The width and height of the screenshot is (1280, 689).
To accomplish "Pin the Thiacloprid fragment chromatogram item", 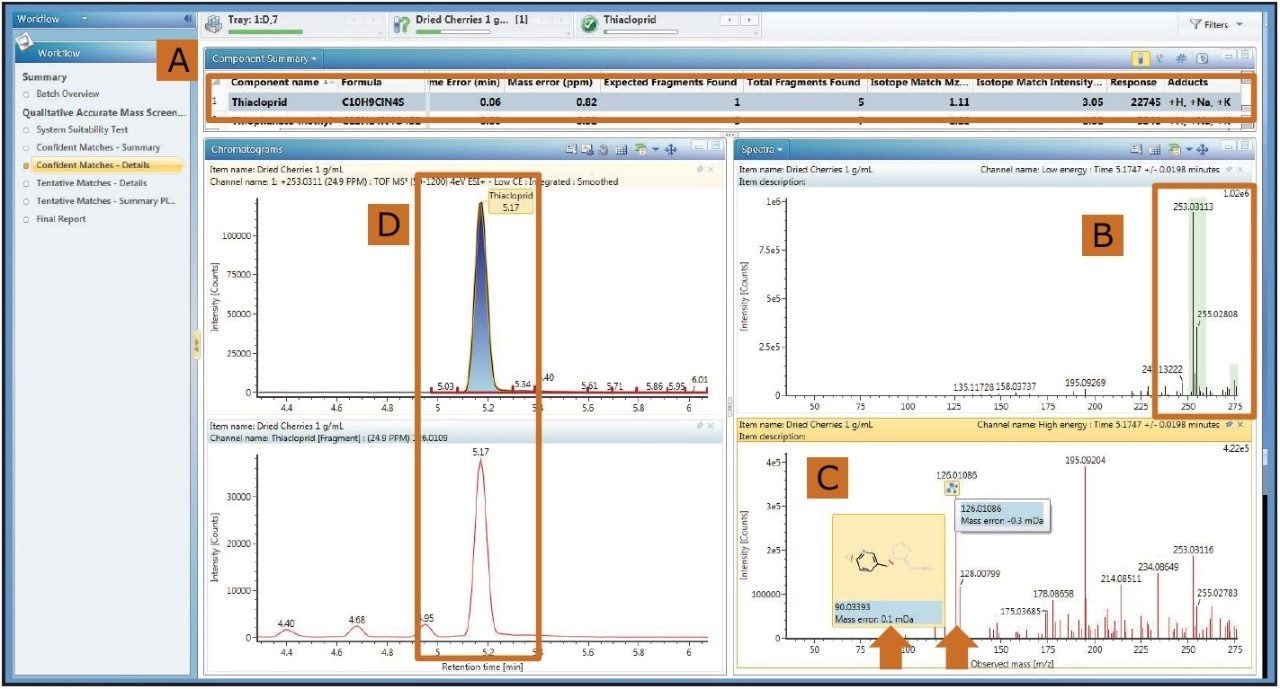I will point(699,425).
